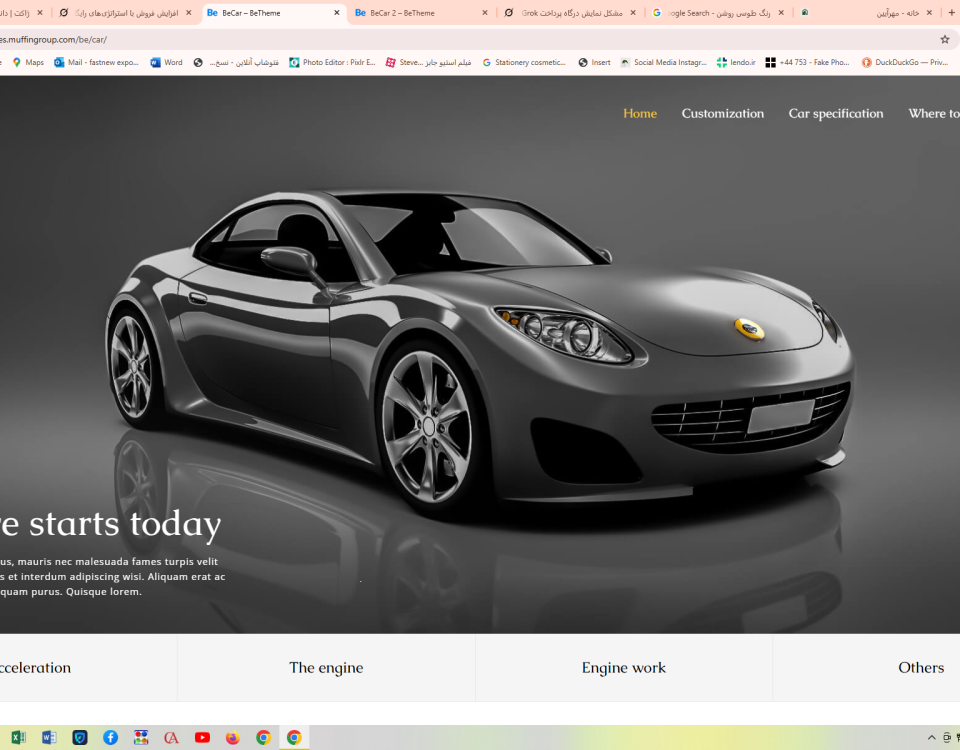This screenshot has width=960, height=750.
Task: Click the yellow emblem on the car hood
Action: [x=749, y=328]
